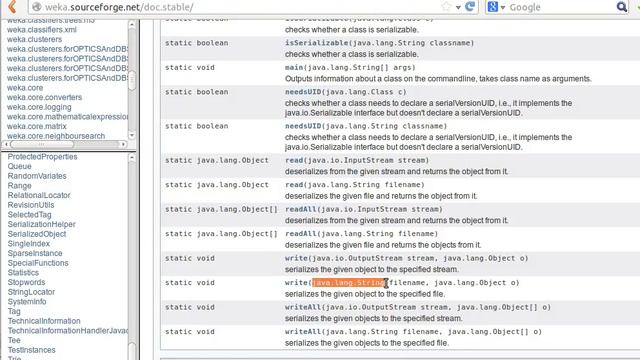Click the search magnifier icon
This screenshot has width=640, height=360.
click(622, 7)
